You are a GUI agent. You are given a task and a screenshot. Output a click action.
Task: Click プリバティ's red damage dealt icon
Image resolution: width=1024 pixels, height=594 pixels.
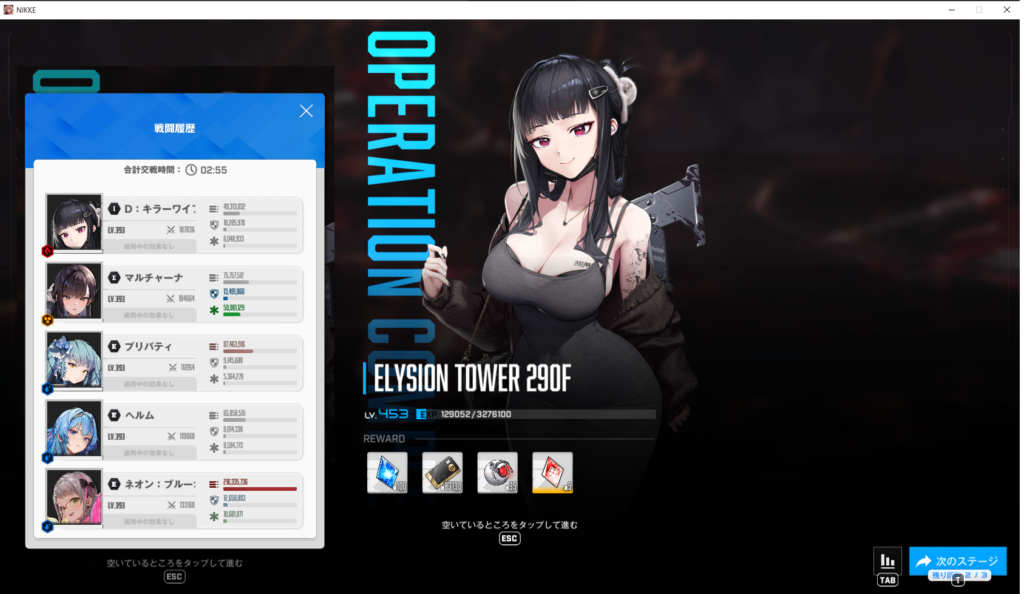214,347
